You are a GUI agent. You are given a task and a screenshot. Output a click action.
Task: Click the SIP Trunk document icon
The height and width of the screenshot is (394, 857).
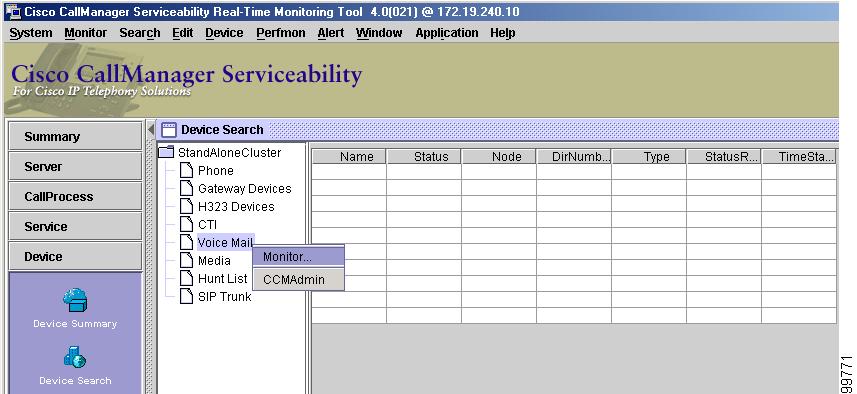coord(186,296)
